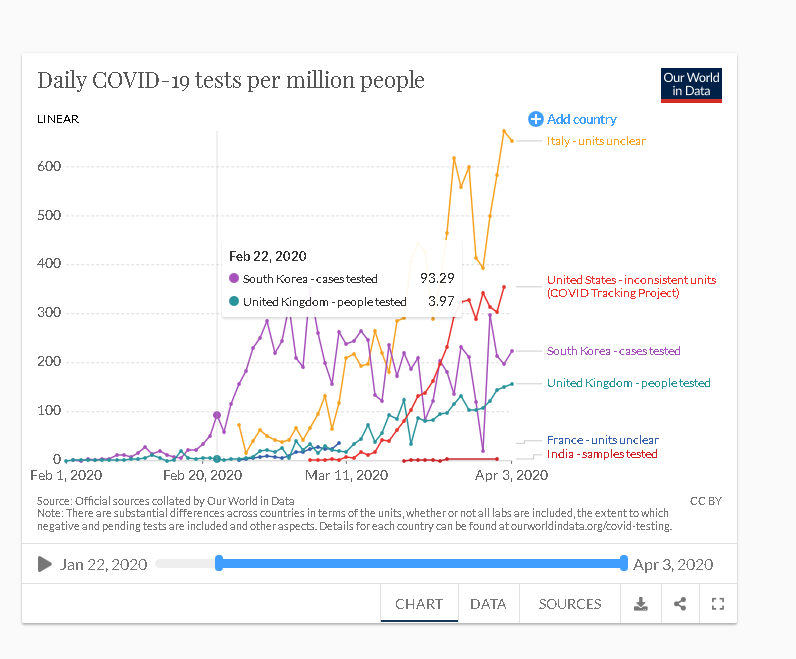Select the India samples tested label
Viewport: 796px width, 659px height.
pyautogui.click(x=602, y=454)
